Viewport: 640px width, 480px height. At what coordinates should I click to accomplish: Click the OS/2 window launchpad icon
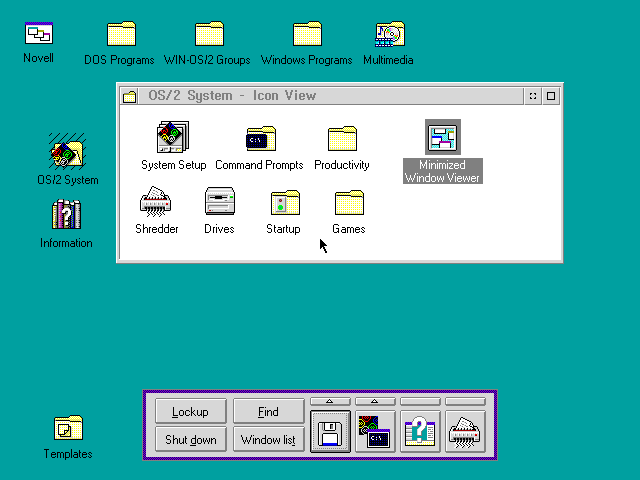(375, 431)
